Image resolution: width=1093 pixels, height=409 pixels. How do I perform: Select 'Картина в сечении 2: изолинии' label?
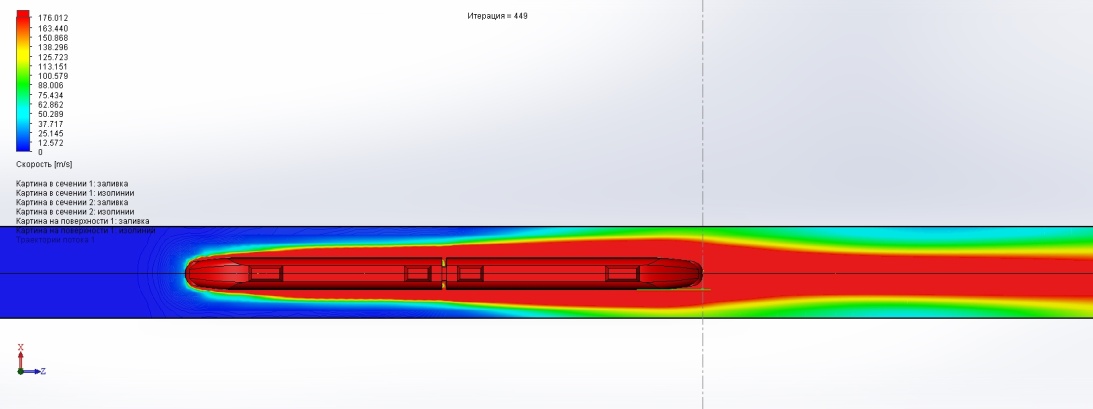[75, 211]
